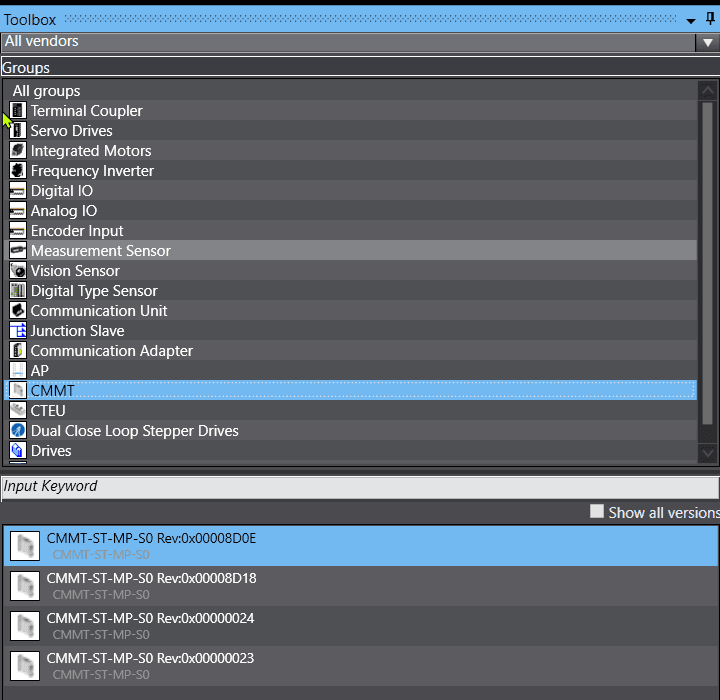Select All groups in the list
This screenshot has width=720, height=700.
pyautogui.click(x=351, y=90)
